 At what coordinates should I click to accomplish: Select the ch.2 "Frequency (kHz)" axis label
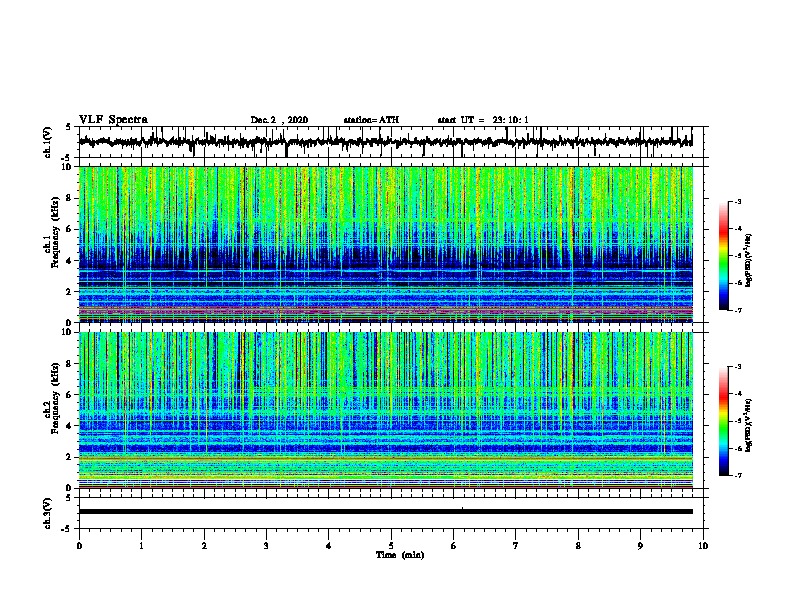[55, 398]
